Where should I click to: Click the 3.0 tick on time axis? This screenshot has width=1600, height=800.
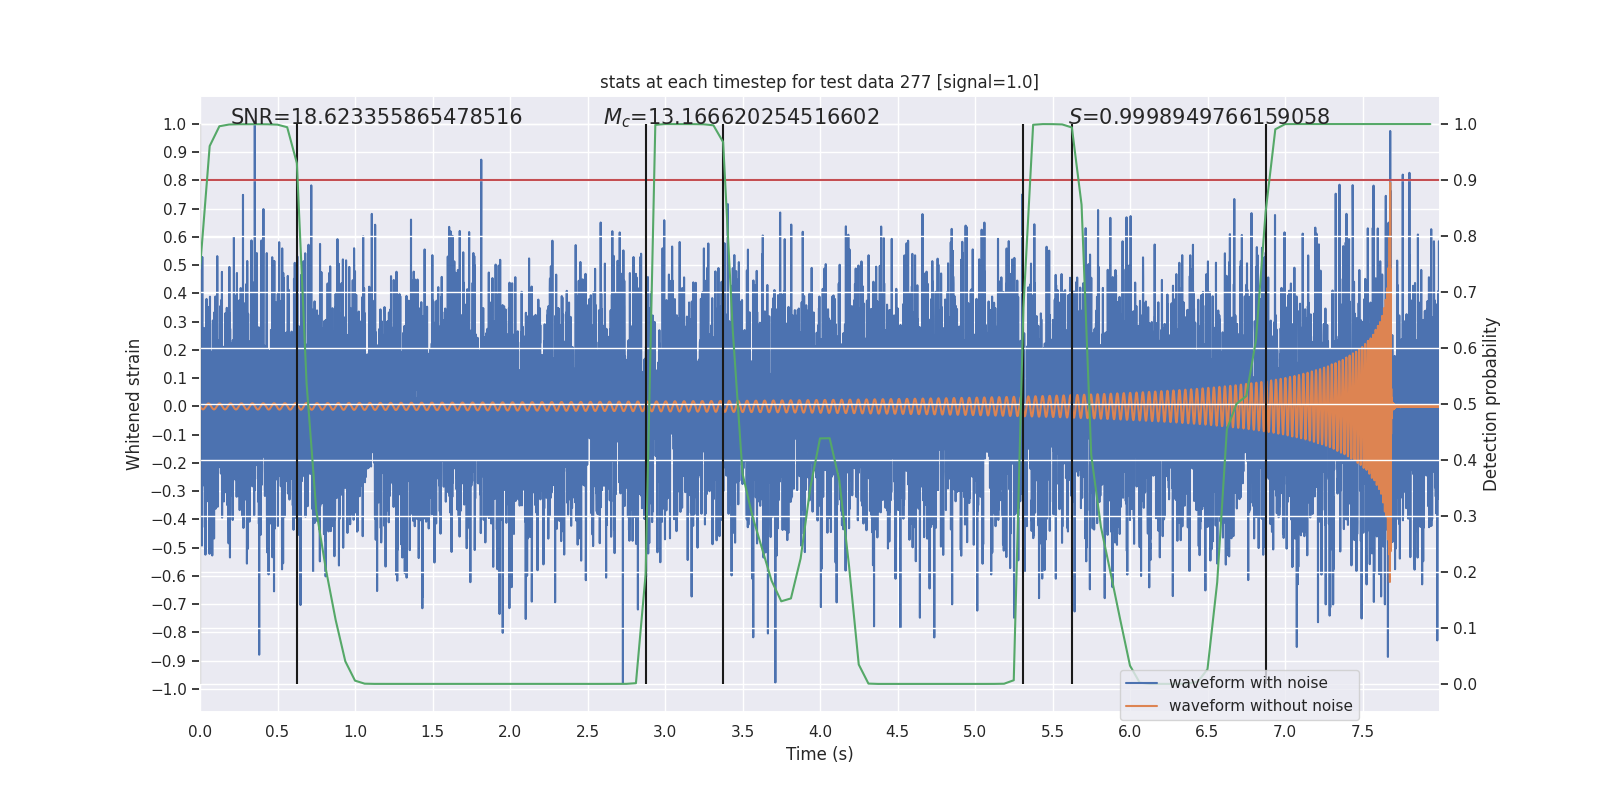click(665, 732)
